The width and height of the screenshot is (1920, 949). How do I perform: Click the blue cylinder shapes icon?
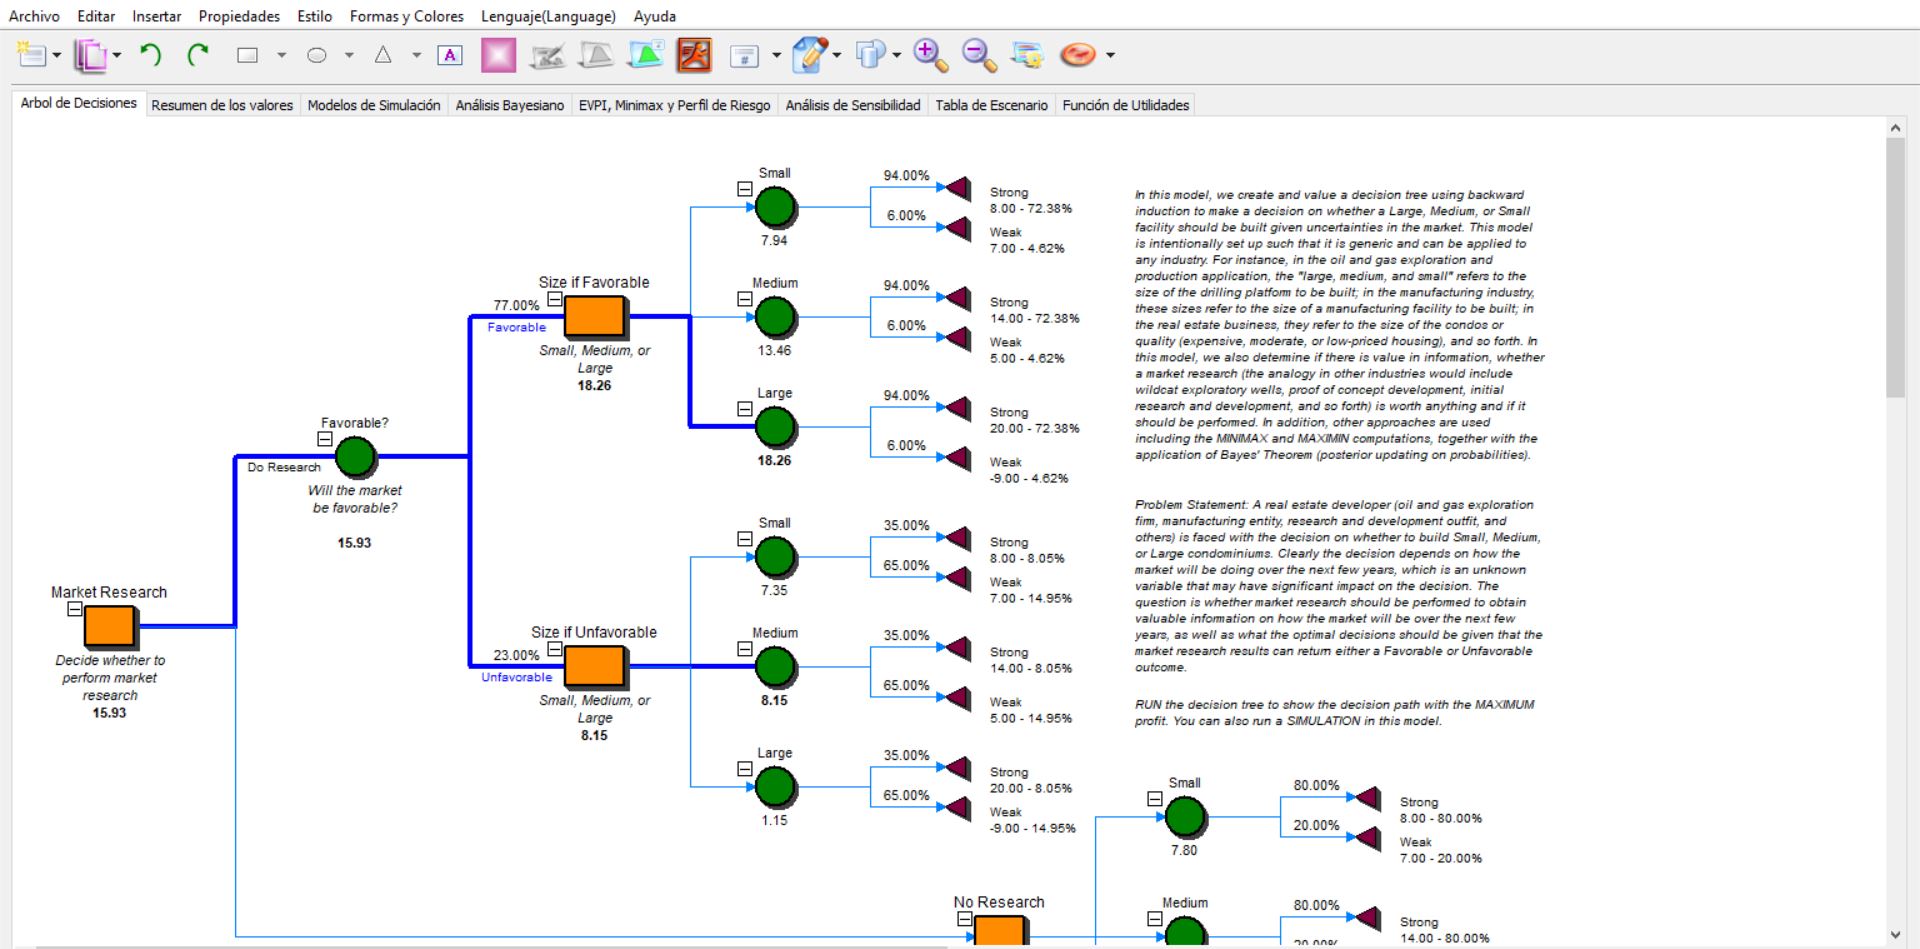[x=871, y=54]
